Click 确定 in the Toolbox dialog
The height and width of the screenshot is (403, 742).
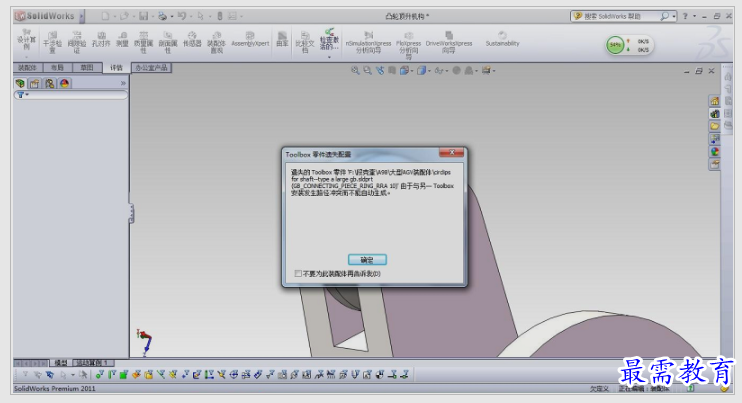click(367, 260)
